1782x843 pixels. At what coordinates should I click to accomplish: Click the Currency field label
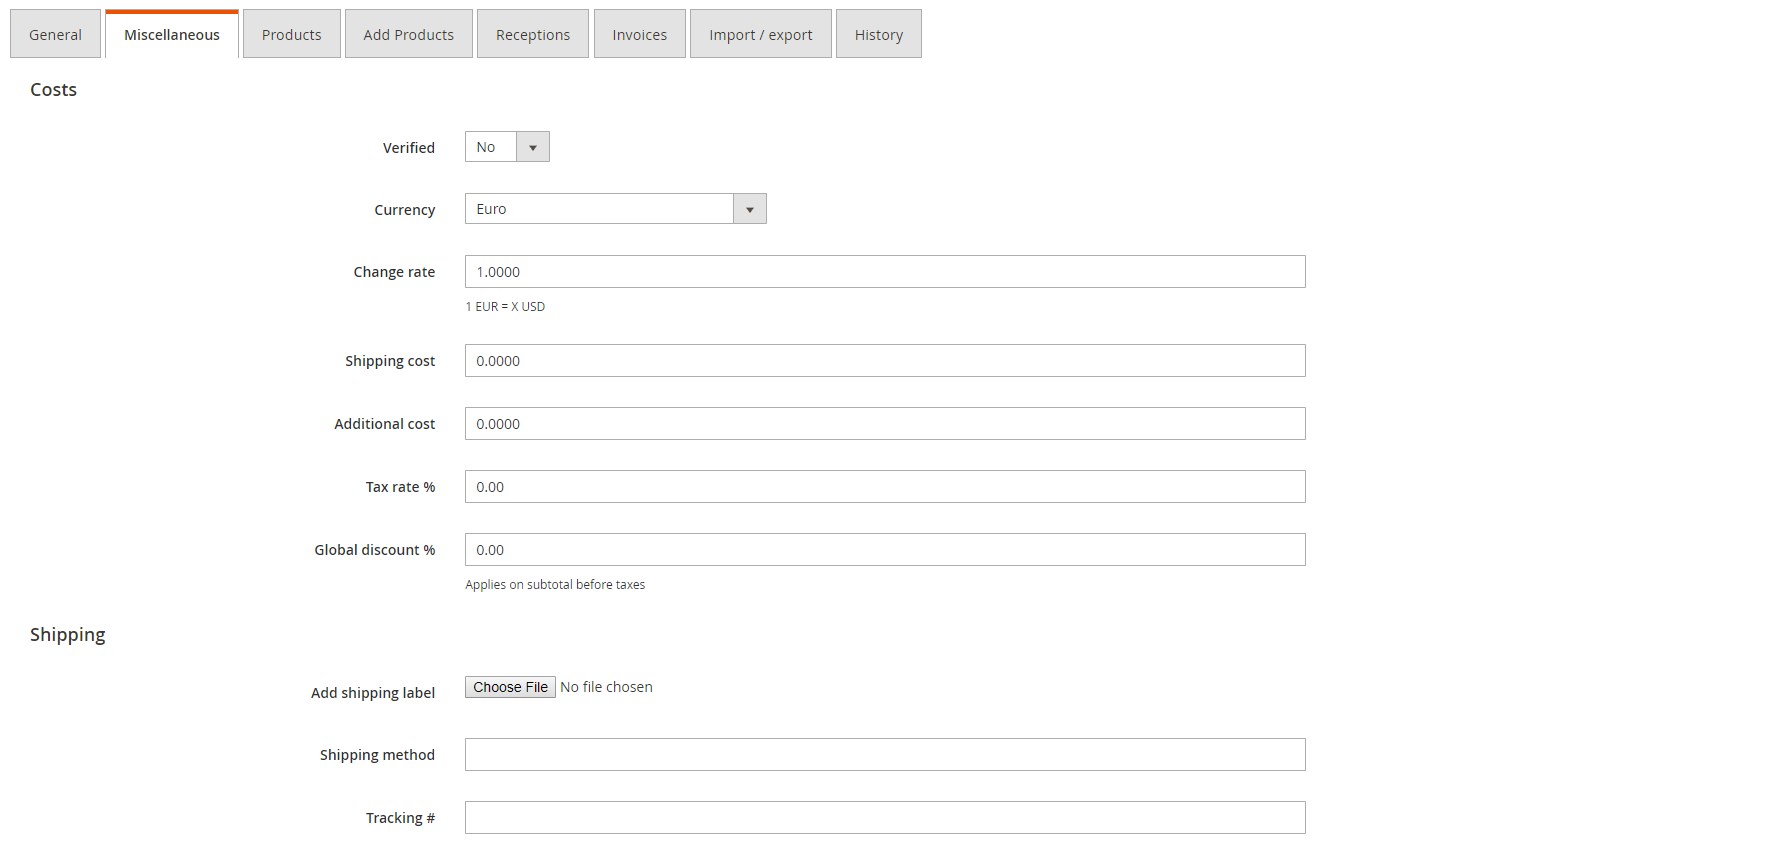click(405, 210)
